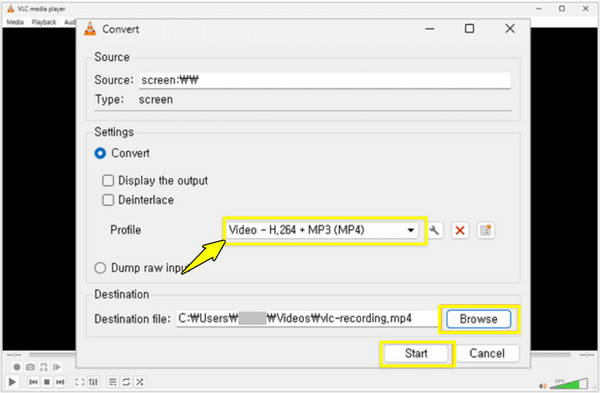600x393 pixels.
Task: Click the frame by frame icon
Action: (57, 367)
